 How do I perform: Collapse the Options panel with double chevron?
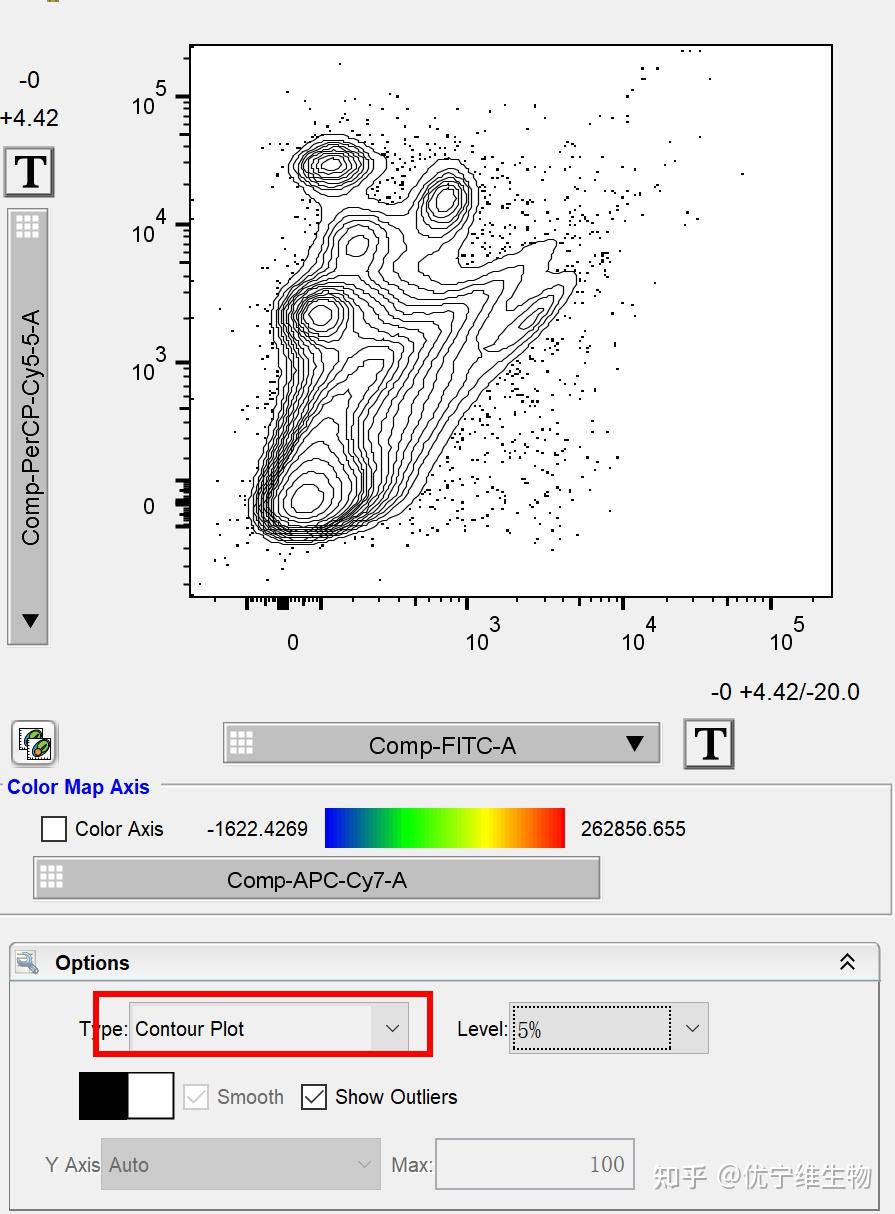847,962
